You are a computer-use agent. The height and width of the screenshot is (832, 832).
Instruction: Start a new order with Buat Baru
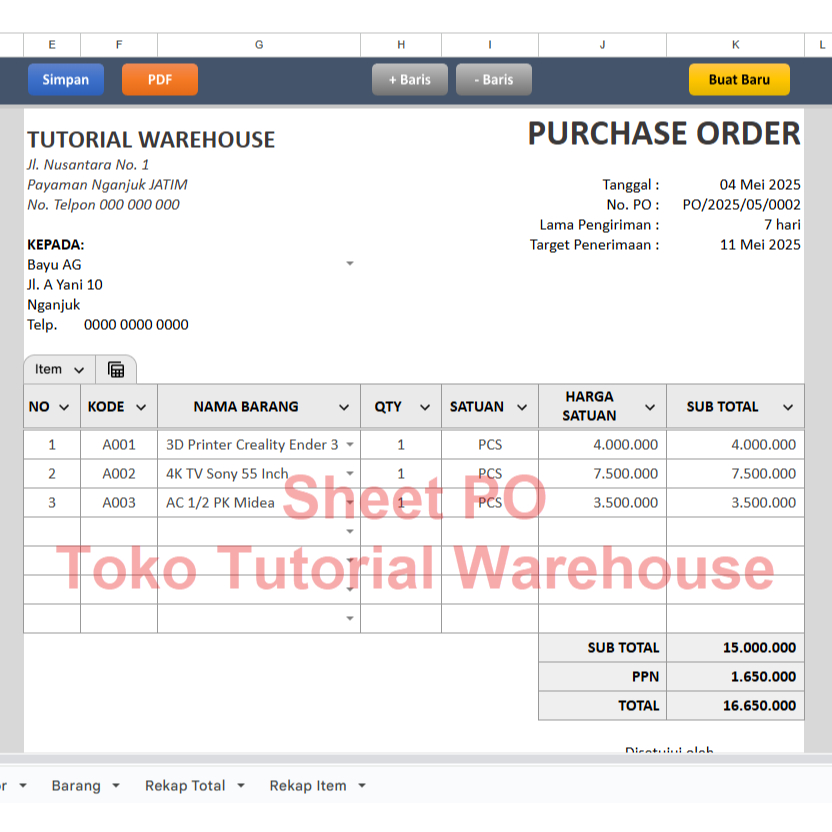[x=739, y=78]
